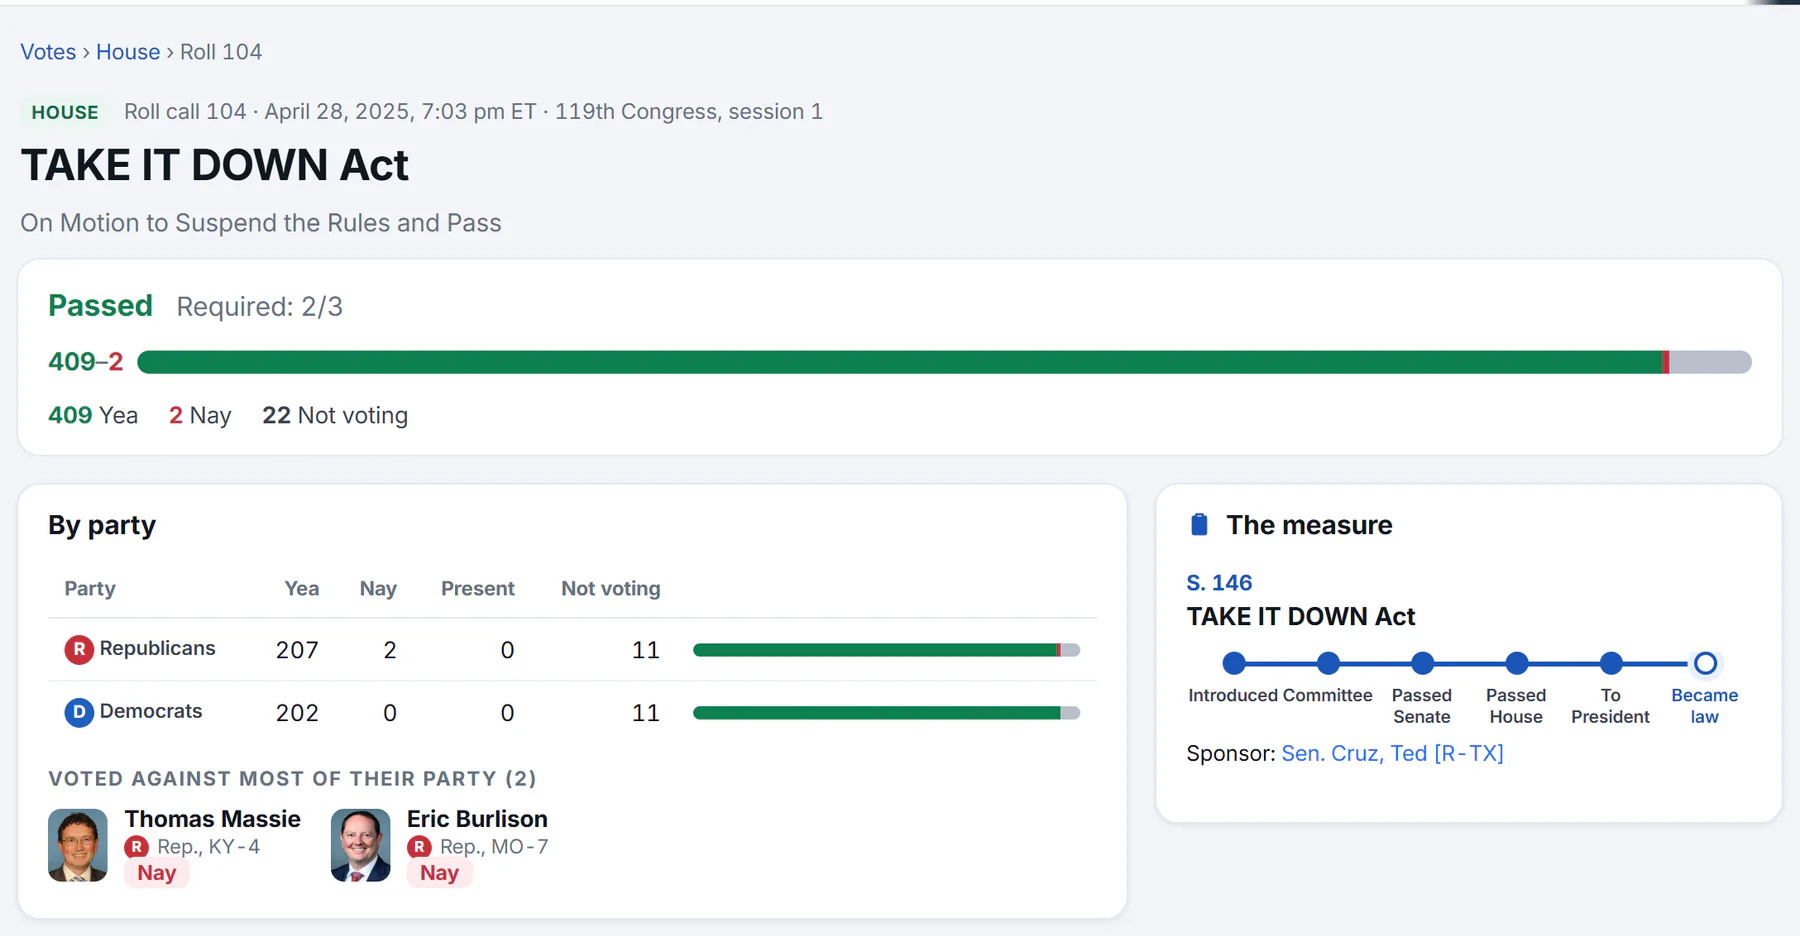Click the clipboard icon beside The measure

[1199, 525]
